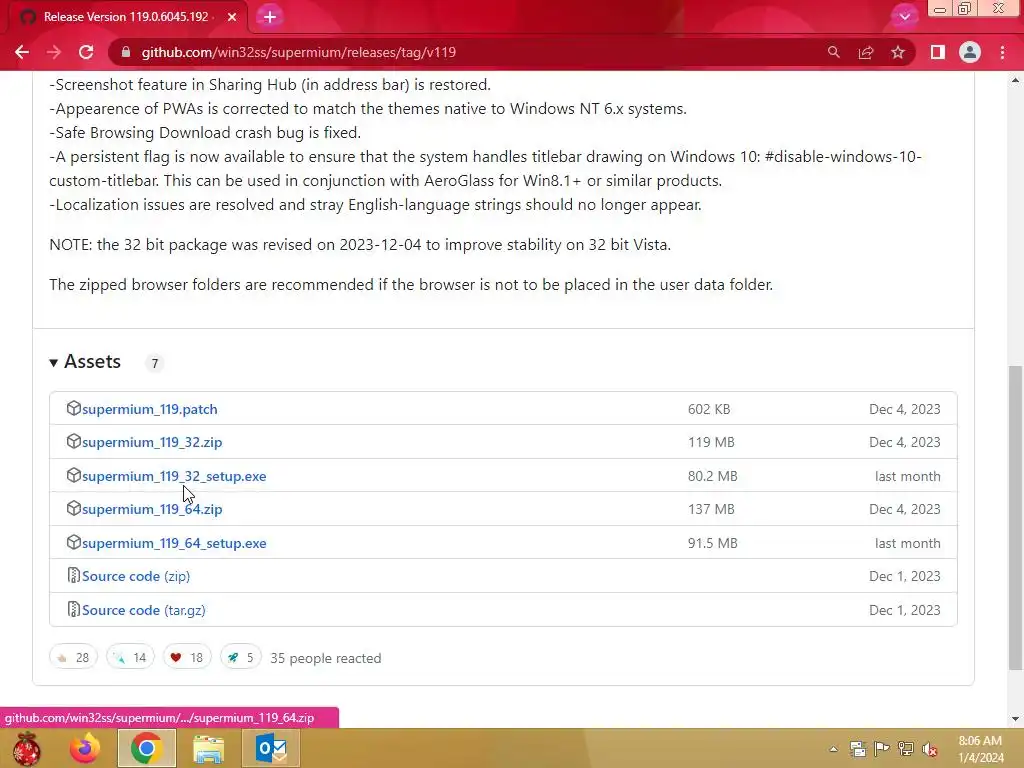Click the lock icon in address bar

[126, 52]
